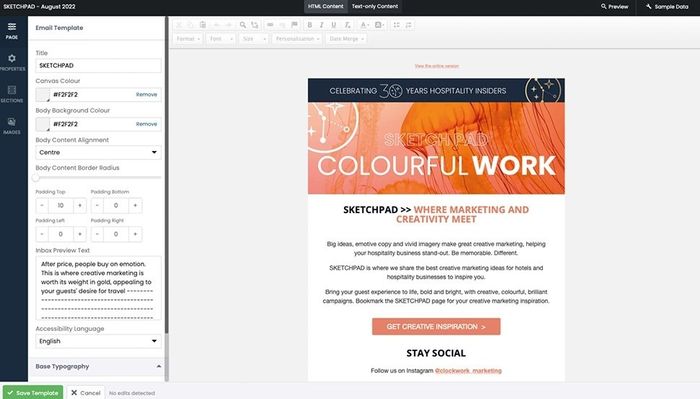Click Save Template button
The image size is (700, 399).
pyautogui.click(x=33, y=393)
